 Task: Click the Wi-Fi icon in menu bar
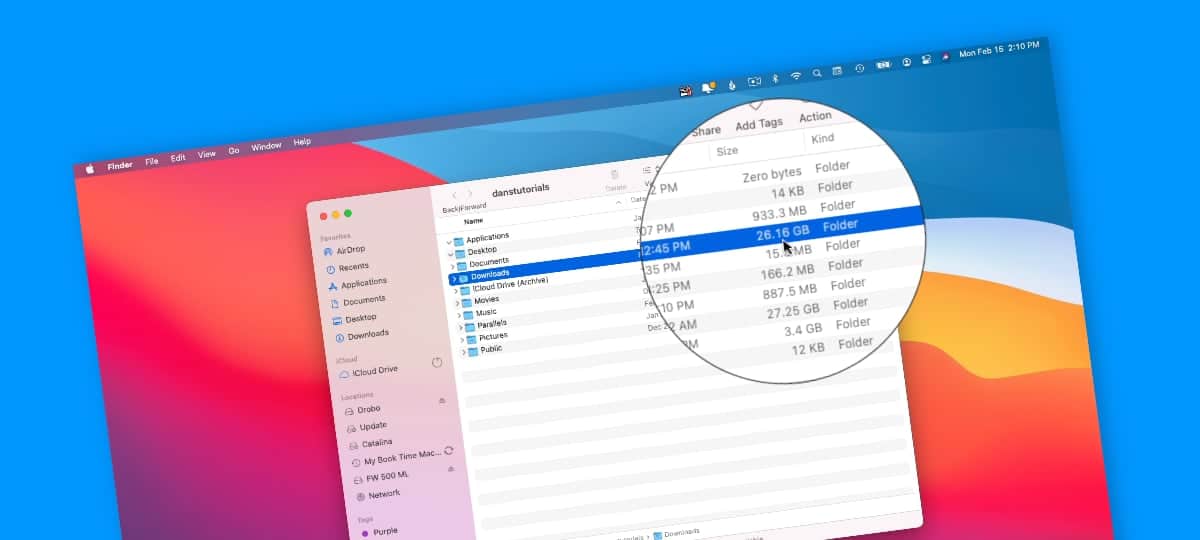coord(796,76)
